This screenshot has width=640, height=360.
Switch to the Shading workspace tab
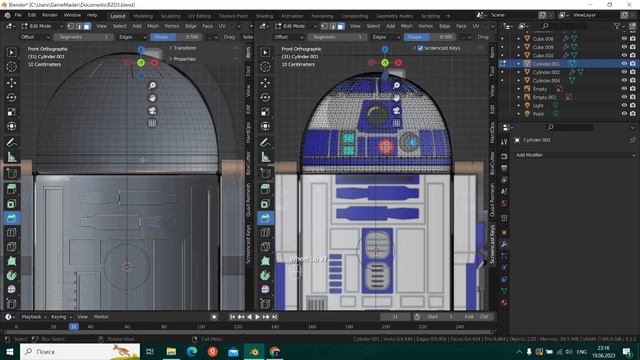point(264,16)
